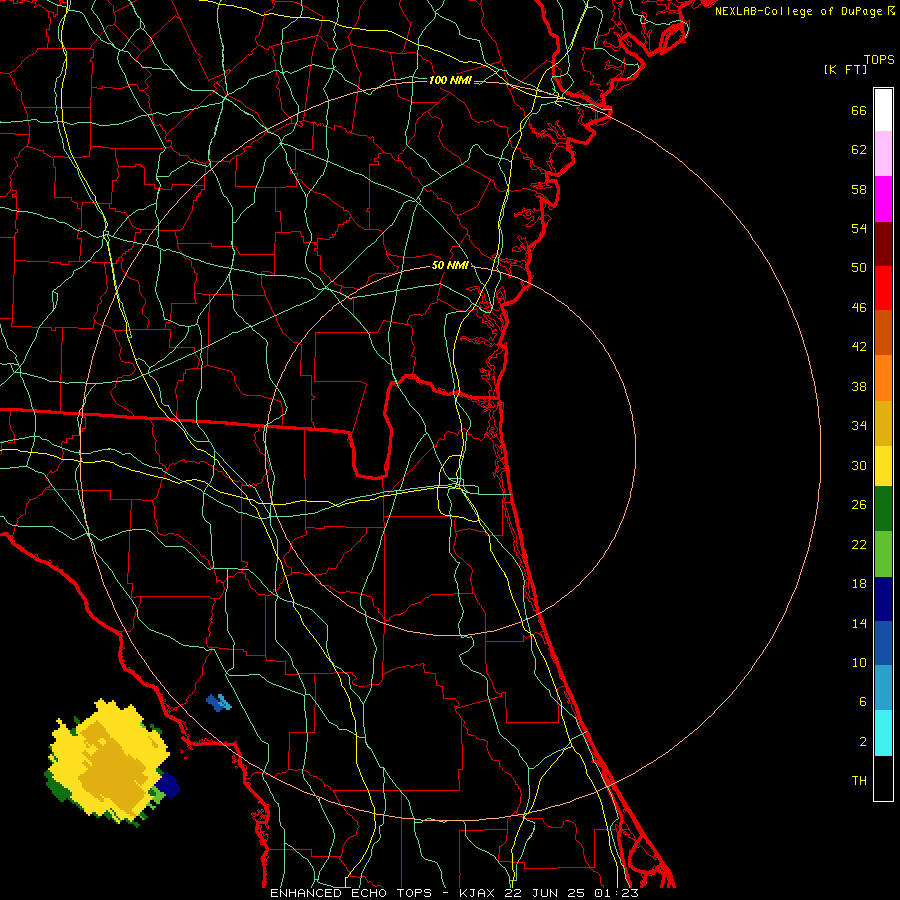Click the '66' legend value label
The image size is (900, 900).
coord(859,110)
